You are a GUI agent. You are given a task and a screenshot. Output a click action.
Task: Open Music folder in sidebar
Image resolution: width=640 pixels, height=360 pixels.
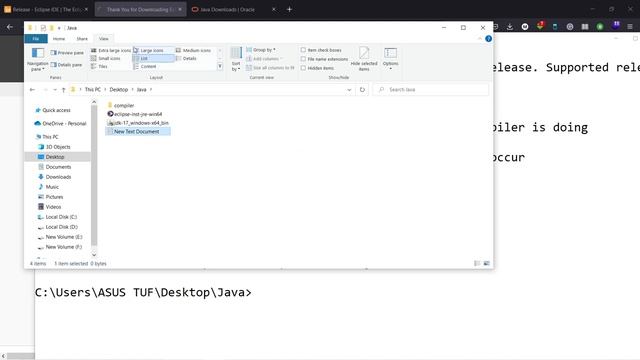point(49,187)
